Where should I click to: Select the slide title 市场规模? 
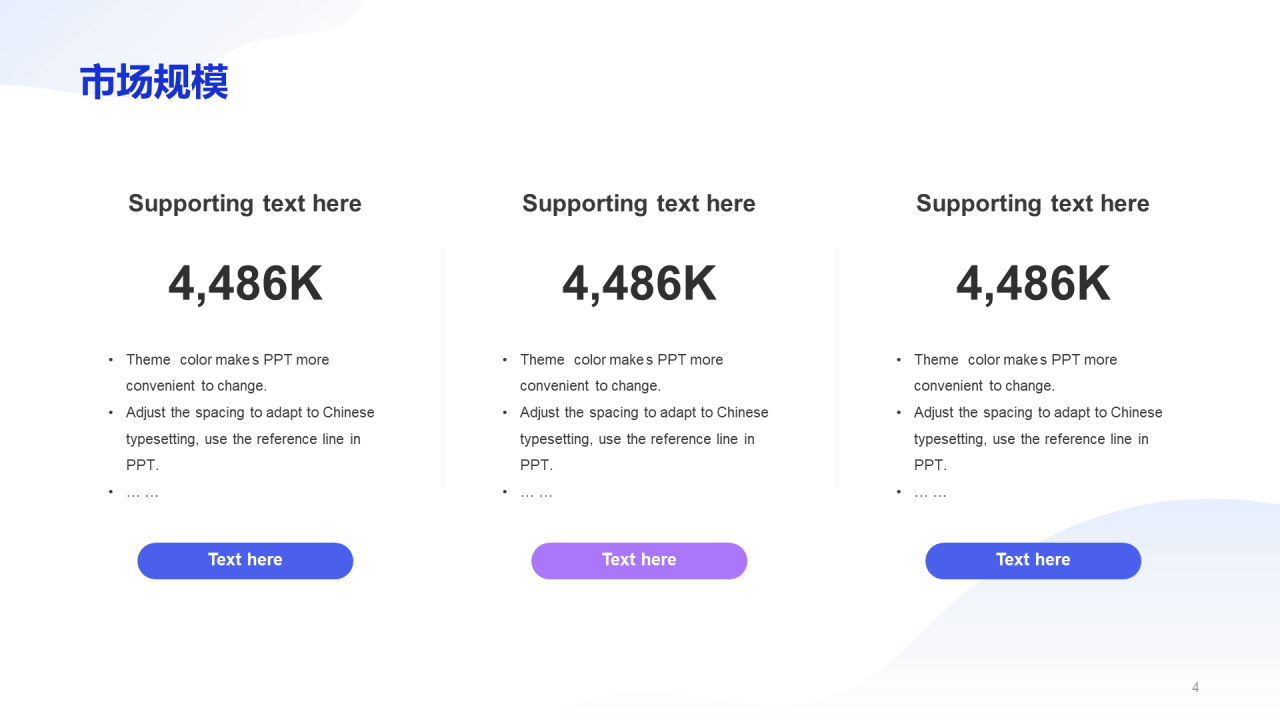tap(154, 82)
